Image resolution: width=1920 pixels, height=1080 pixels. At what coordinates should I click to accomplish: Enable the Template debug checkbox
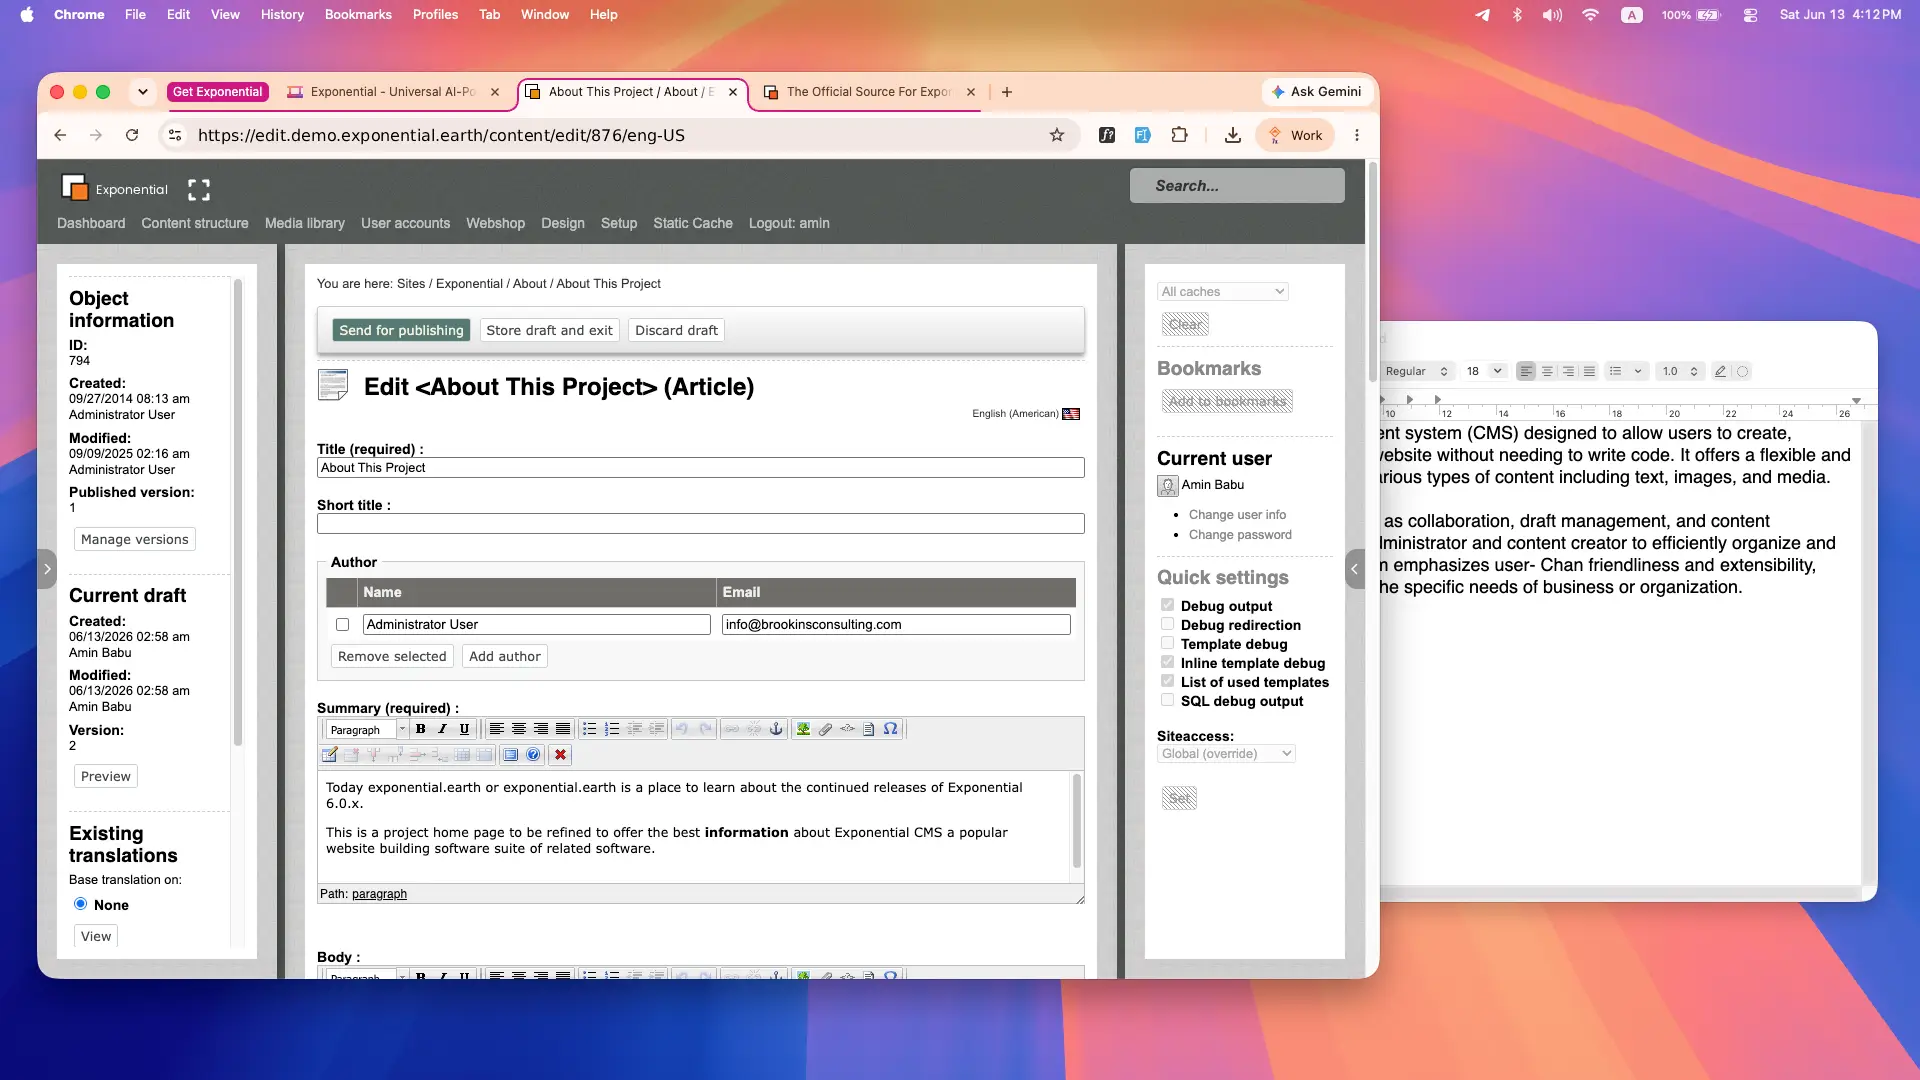[1167, 643]
